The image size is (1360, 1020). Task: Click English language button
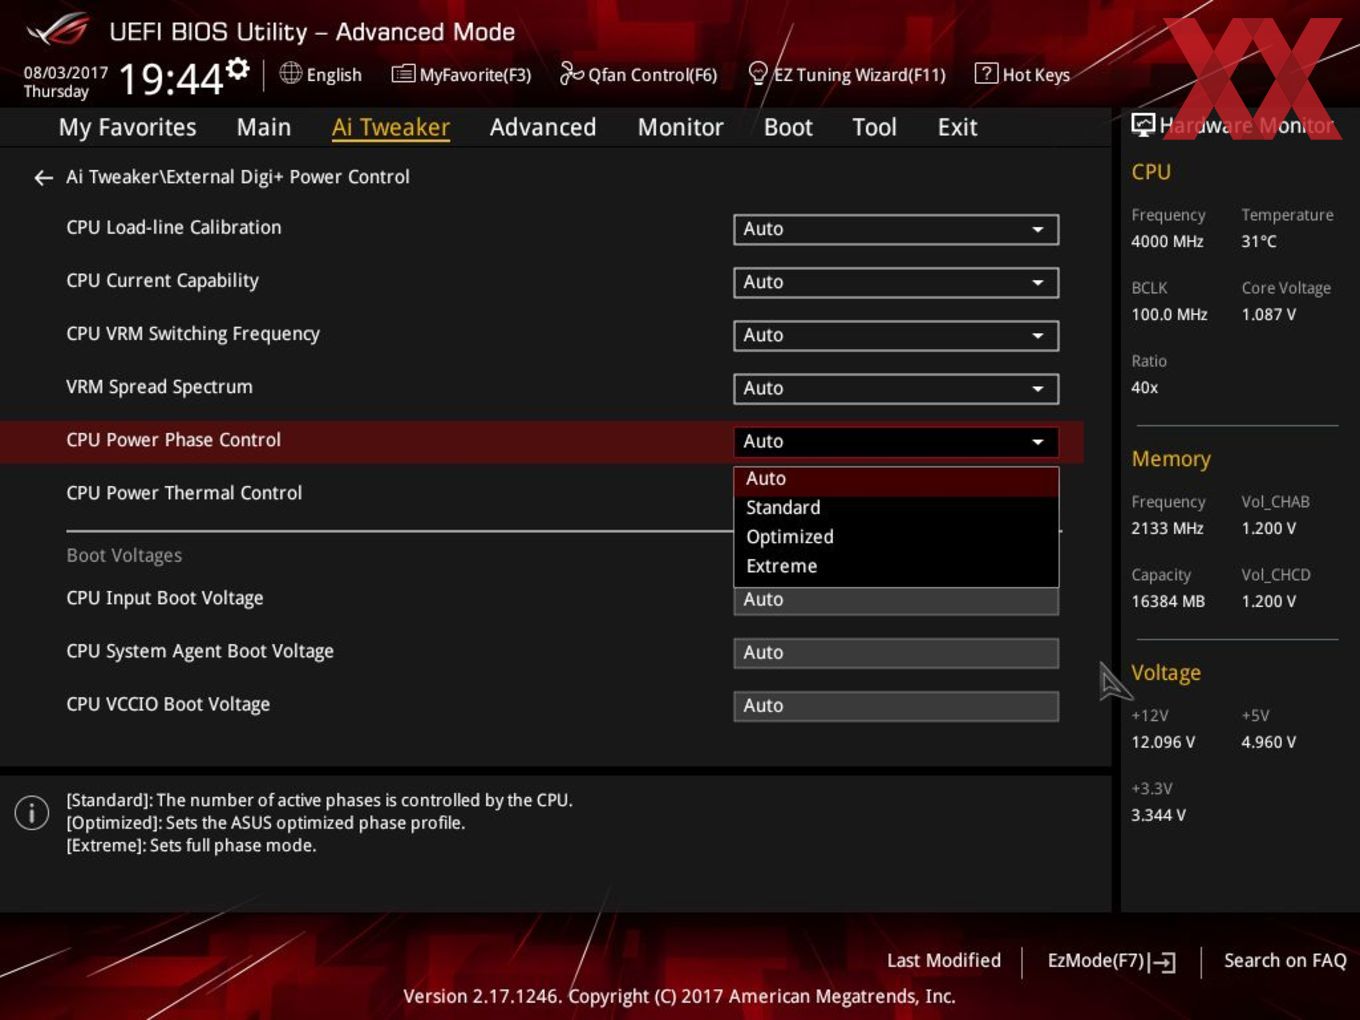coord(321,75)
